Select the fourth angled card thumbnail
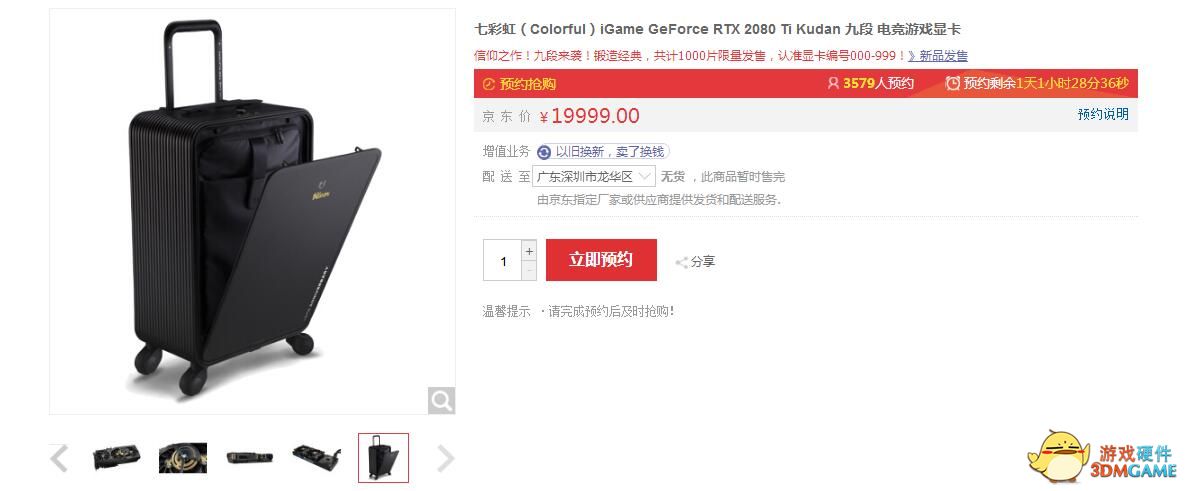This screenshot has width=1193, height=491. (317, 458)
